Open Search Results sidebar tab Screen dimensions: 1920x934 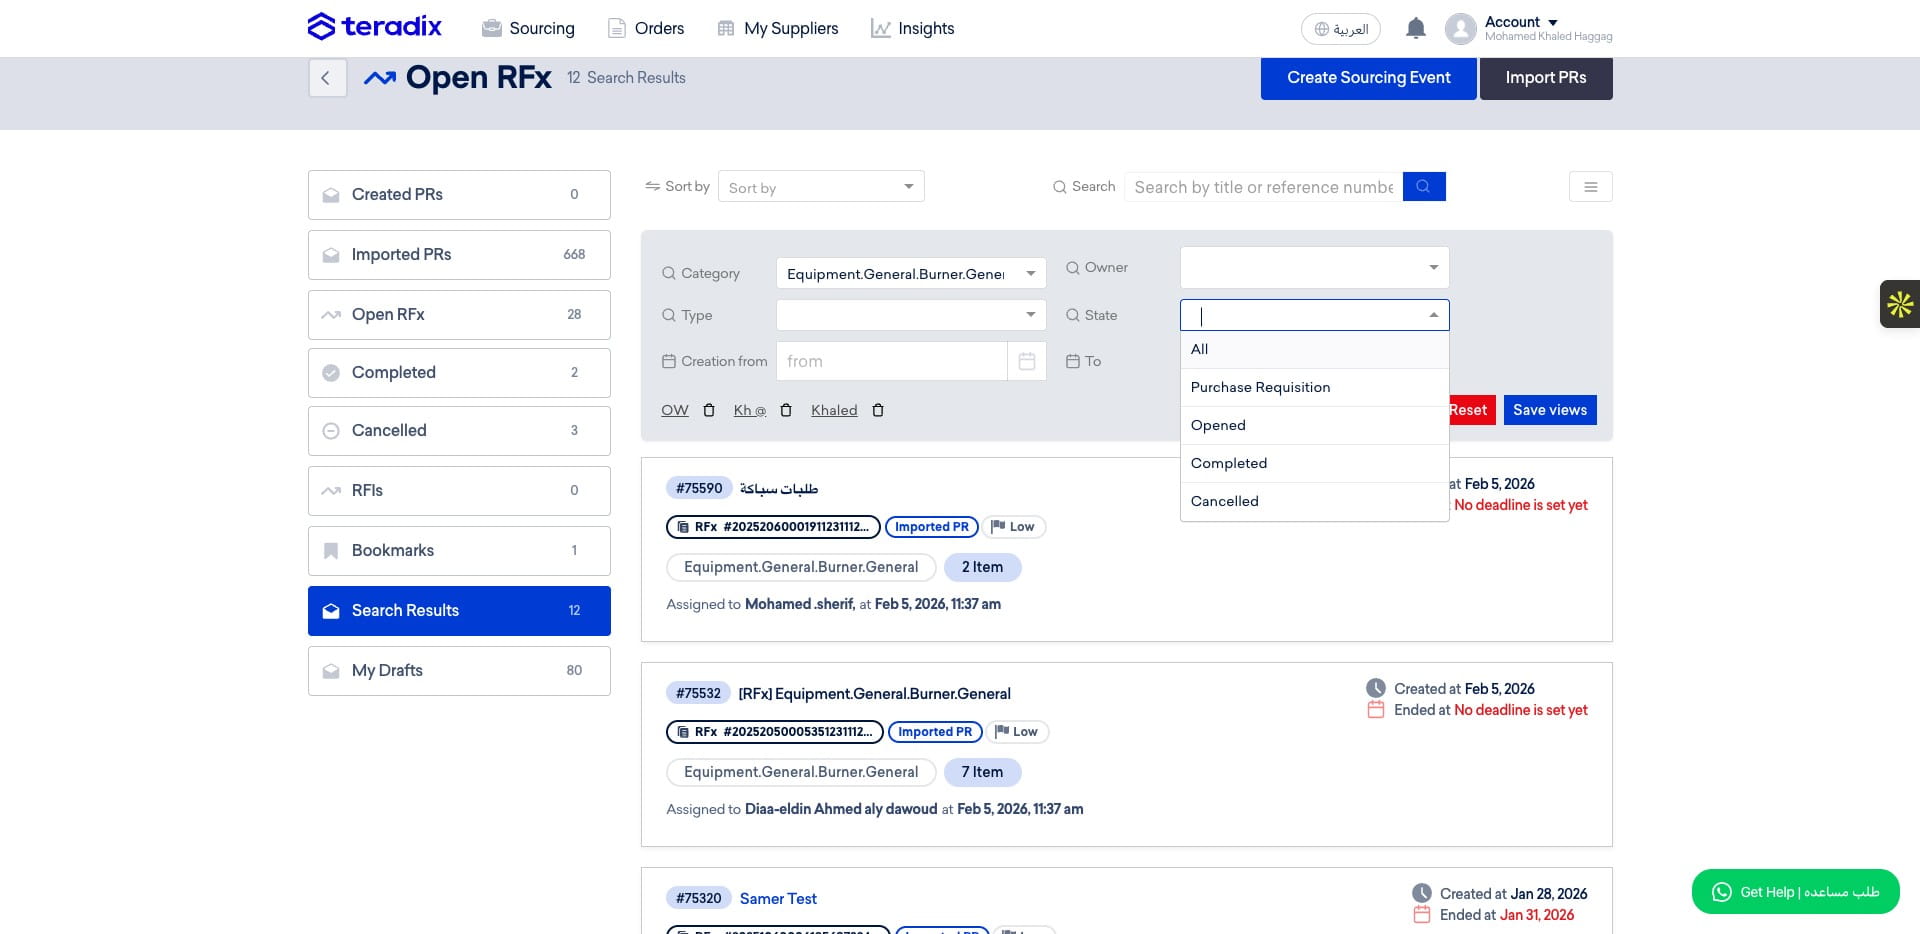(459, 611)
